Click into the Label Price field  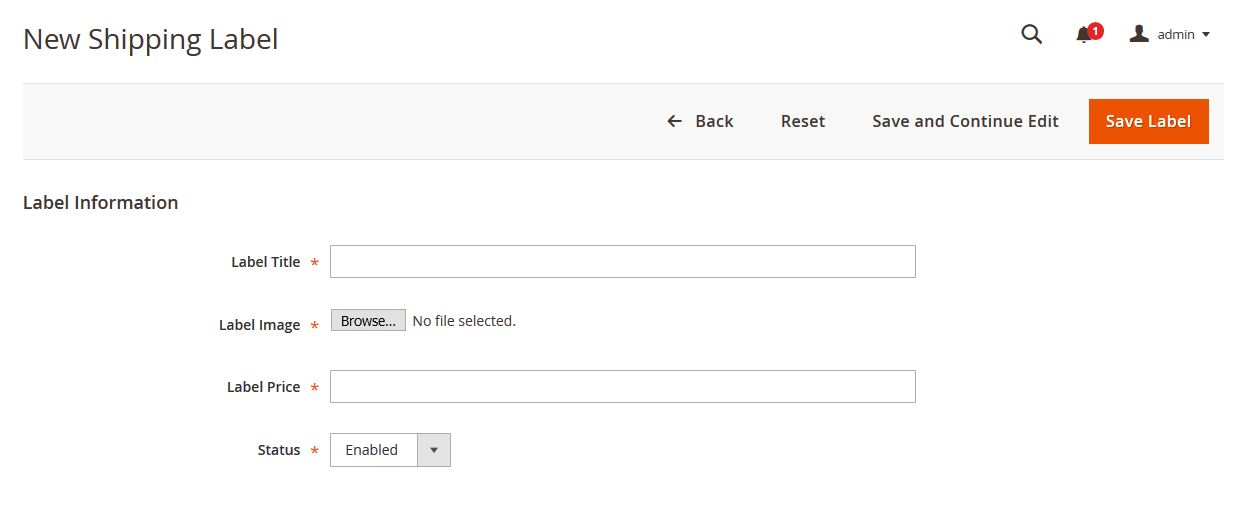[x=622, y=387]
